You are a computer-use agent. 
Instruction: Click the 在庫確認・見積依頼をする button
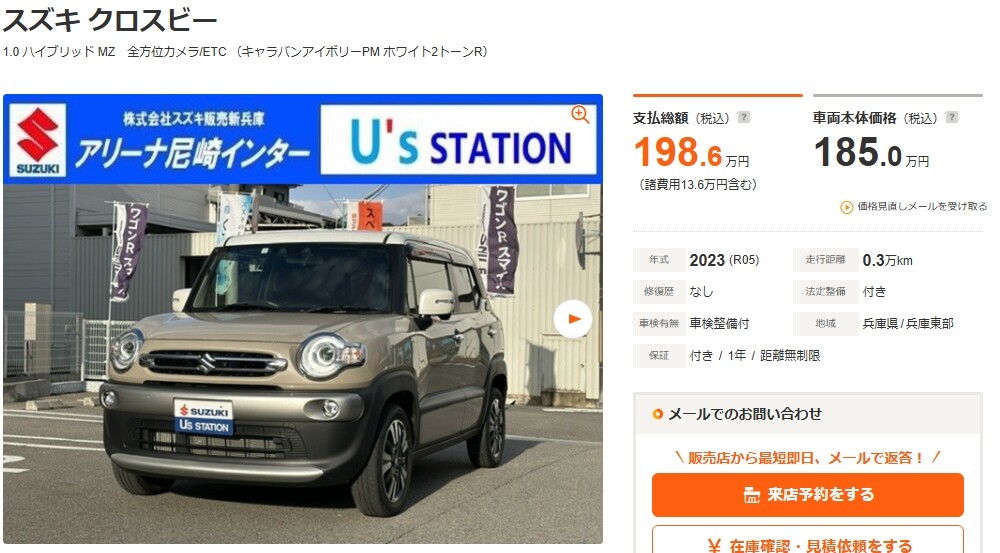[x=807, y=540]
